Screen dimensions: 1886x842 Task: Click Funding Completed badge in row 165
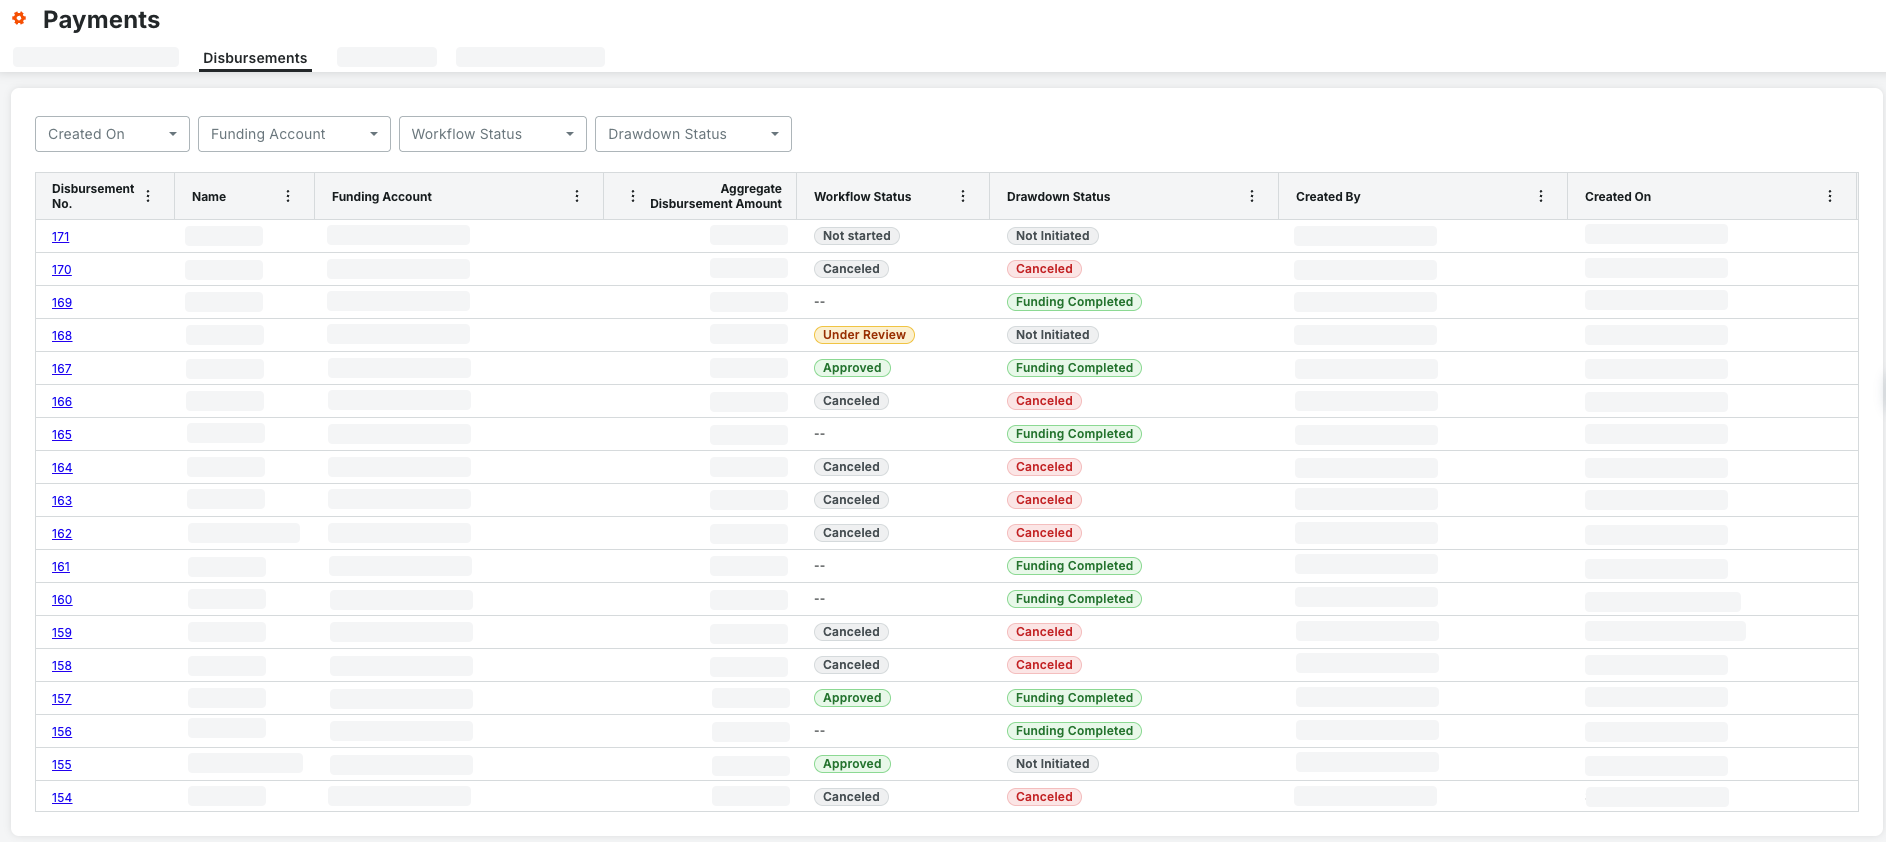pos(1074,434)
